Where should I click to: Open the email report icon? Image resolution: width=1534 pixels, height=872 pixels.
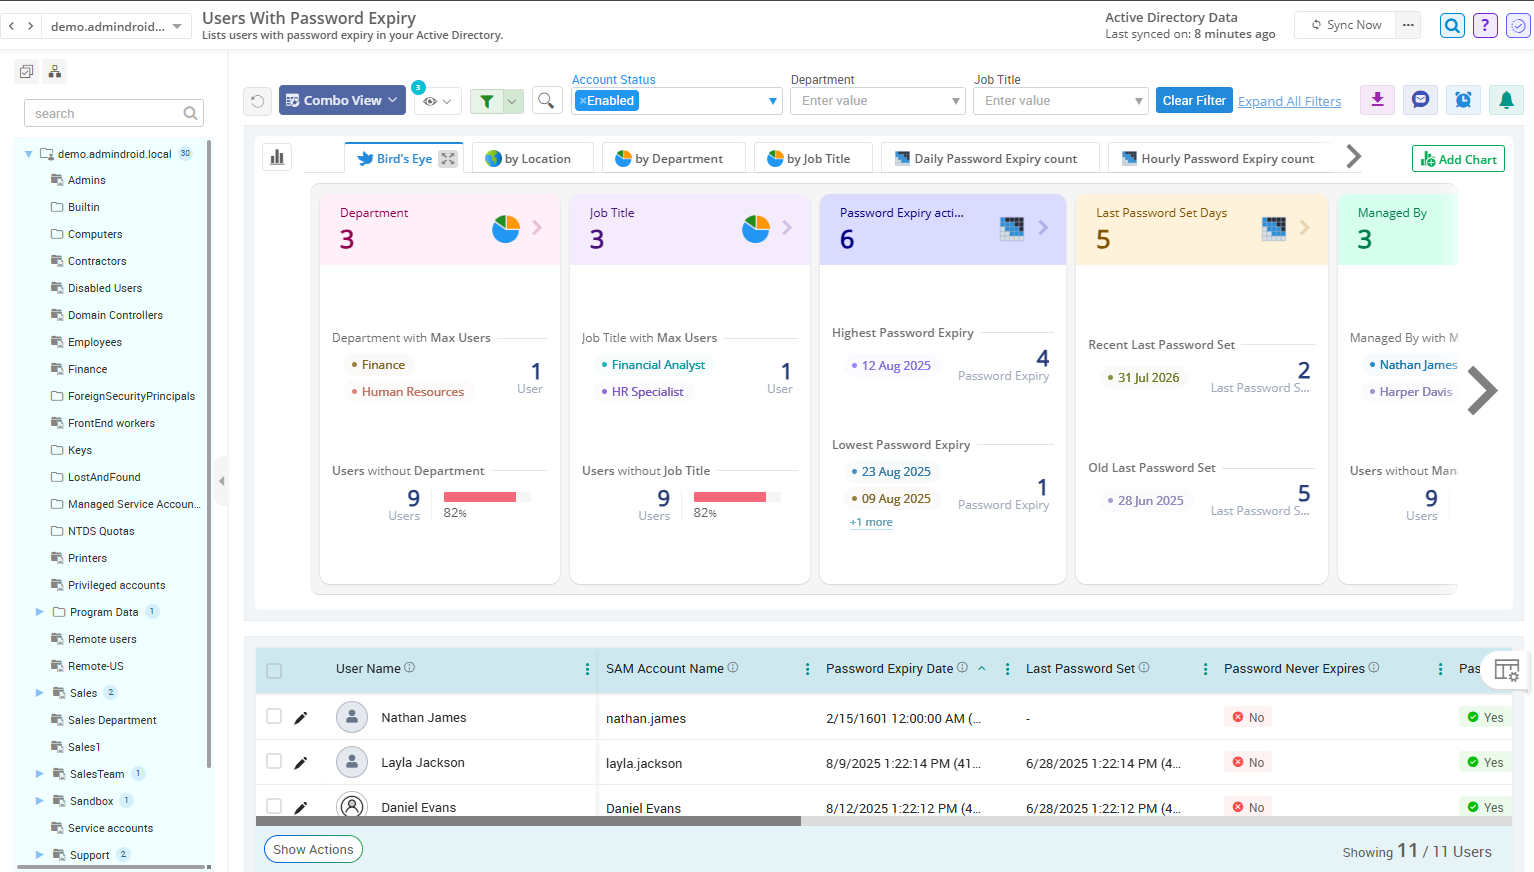[1420, 100]
